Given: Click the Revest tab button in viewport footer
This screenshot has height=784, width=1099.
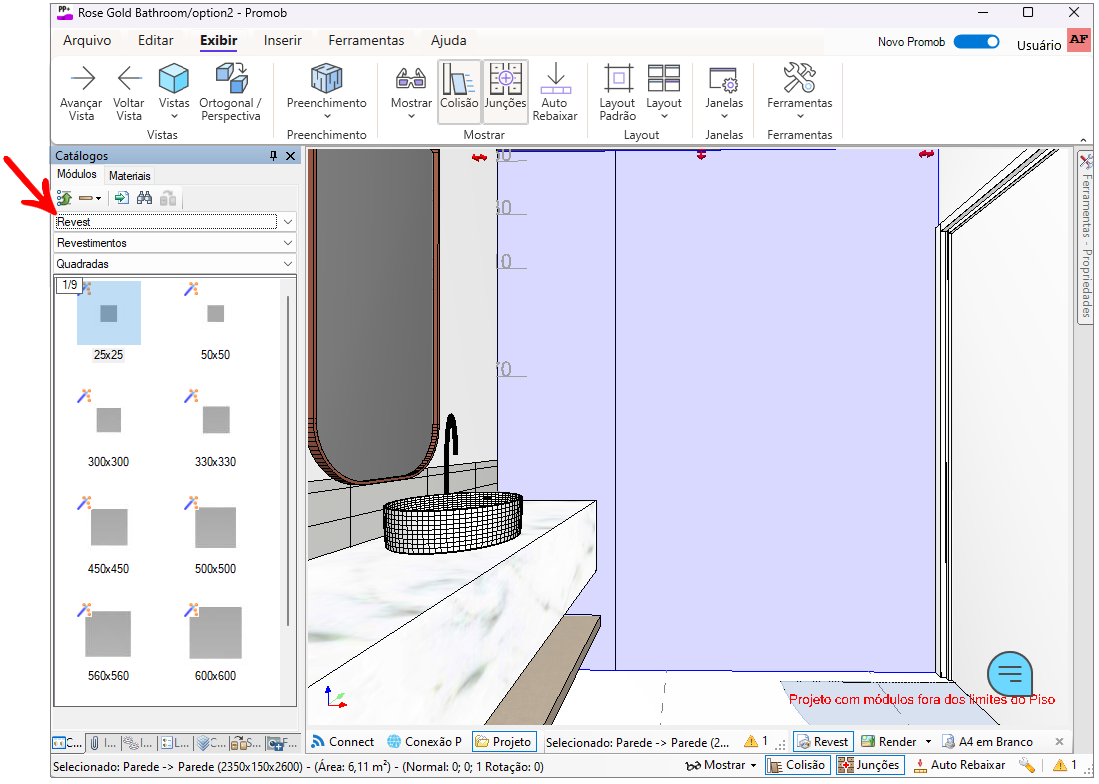Looking at the screenshot, I should 823,742.
